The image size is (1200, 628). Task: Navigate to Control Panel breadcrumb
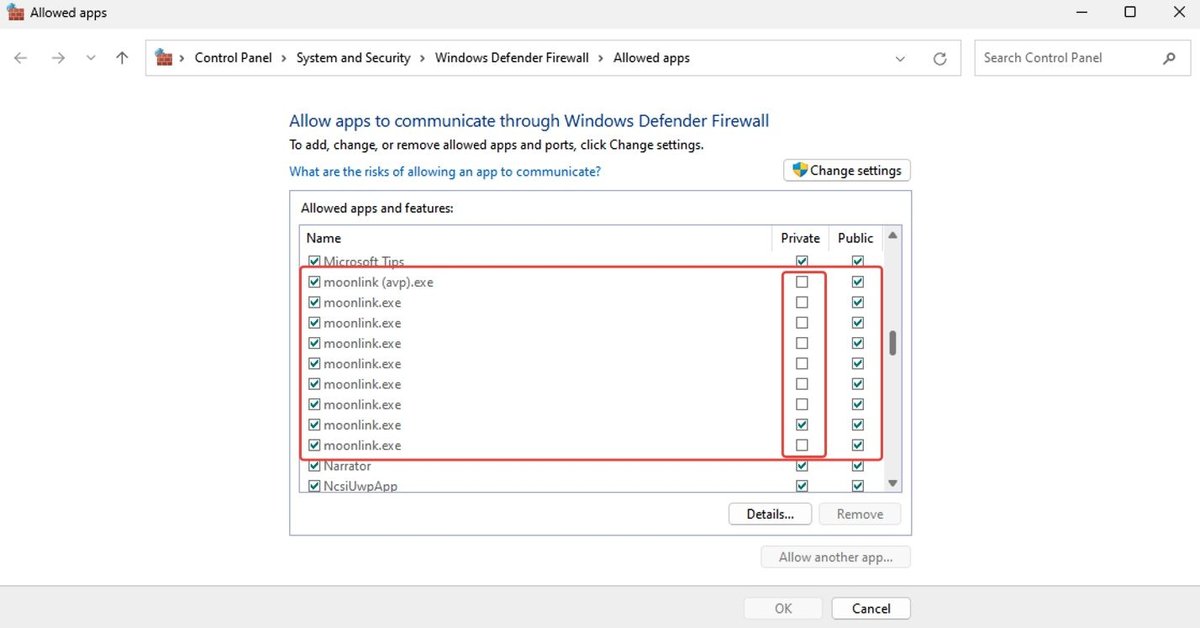tap(233, 58)
